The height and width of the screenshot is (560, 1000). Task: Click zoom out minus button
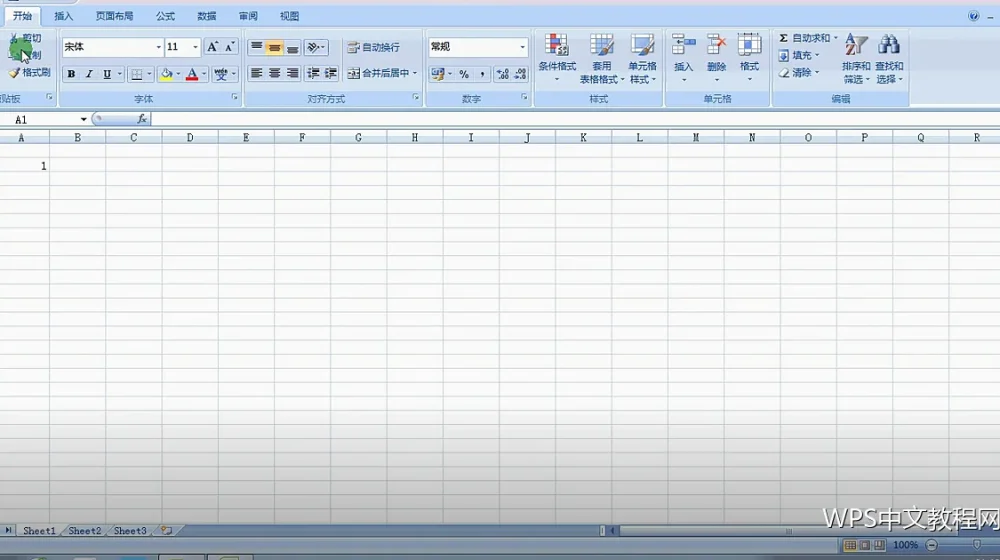(x=932, y=545)
